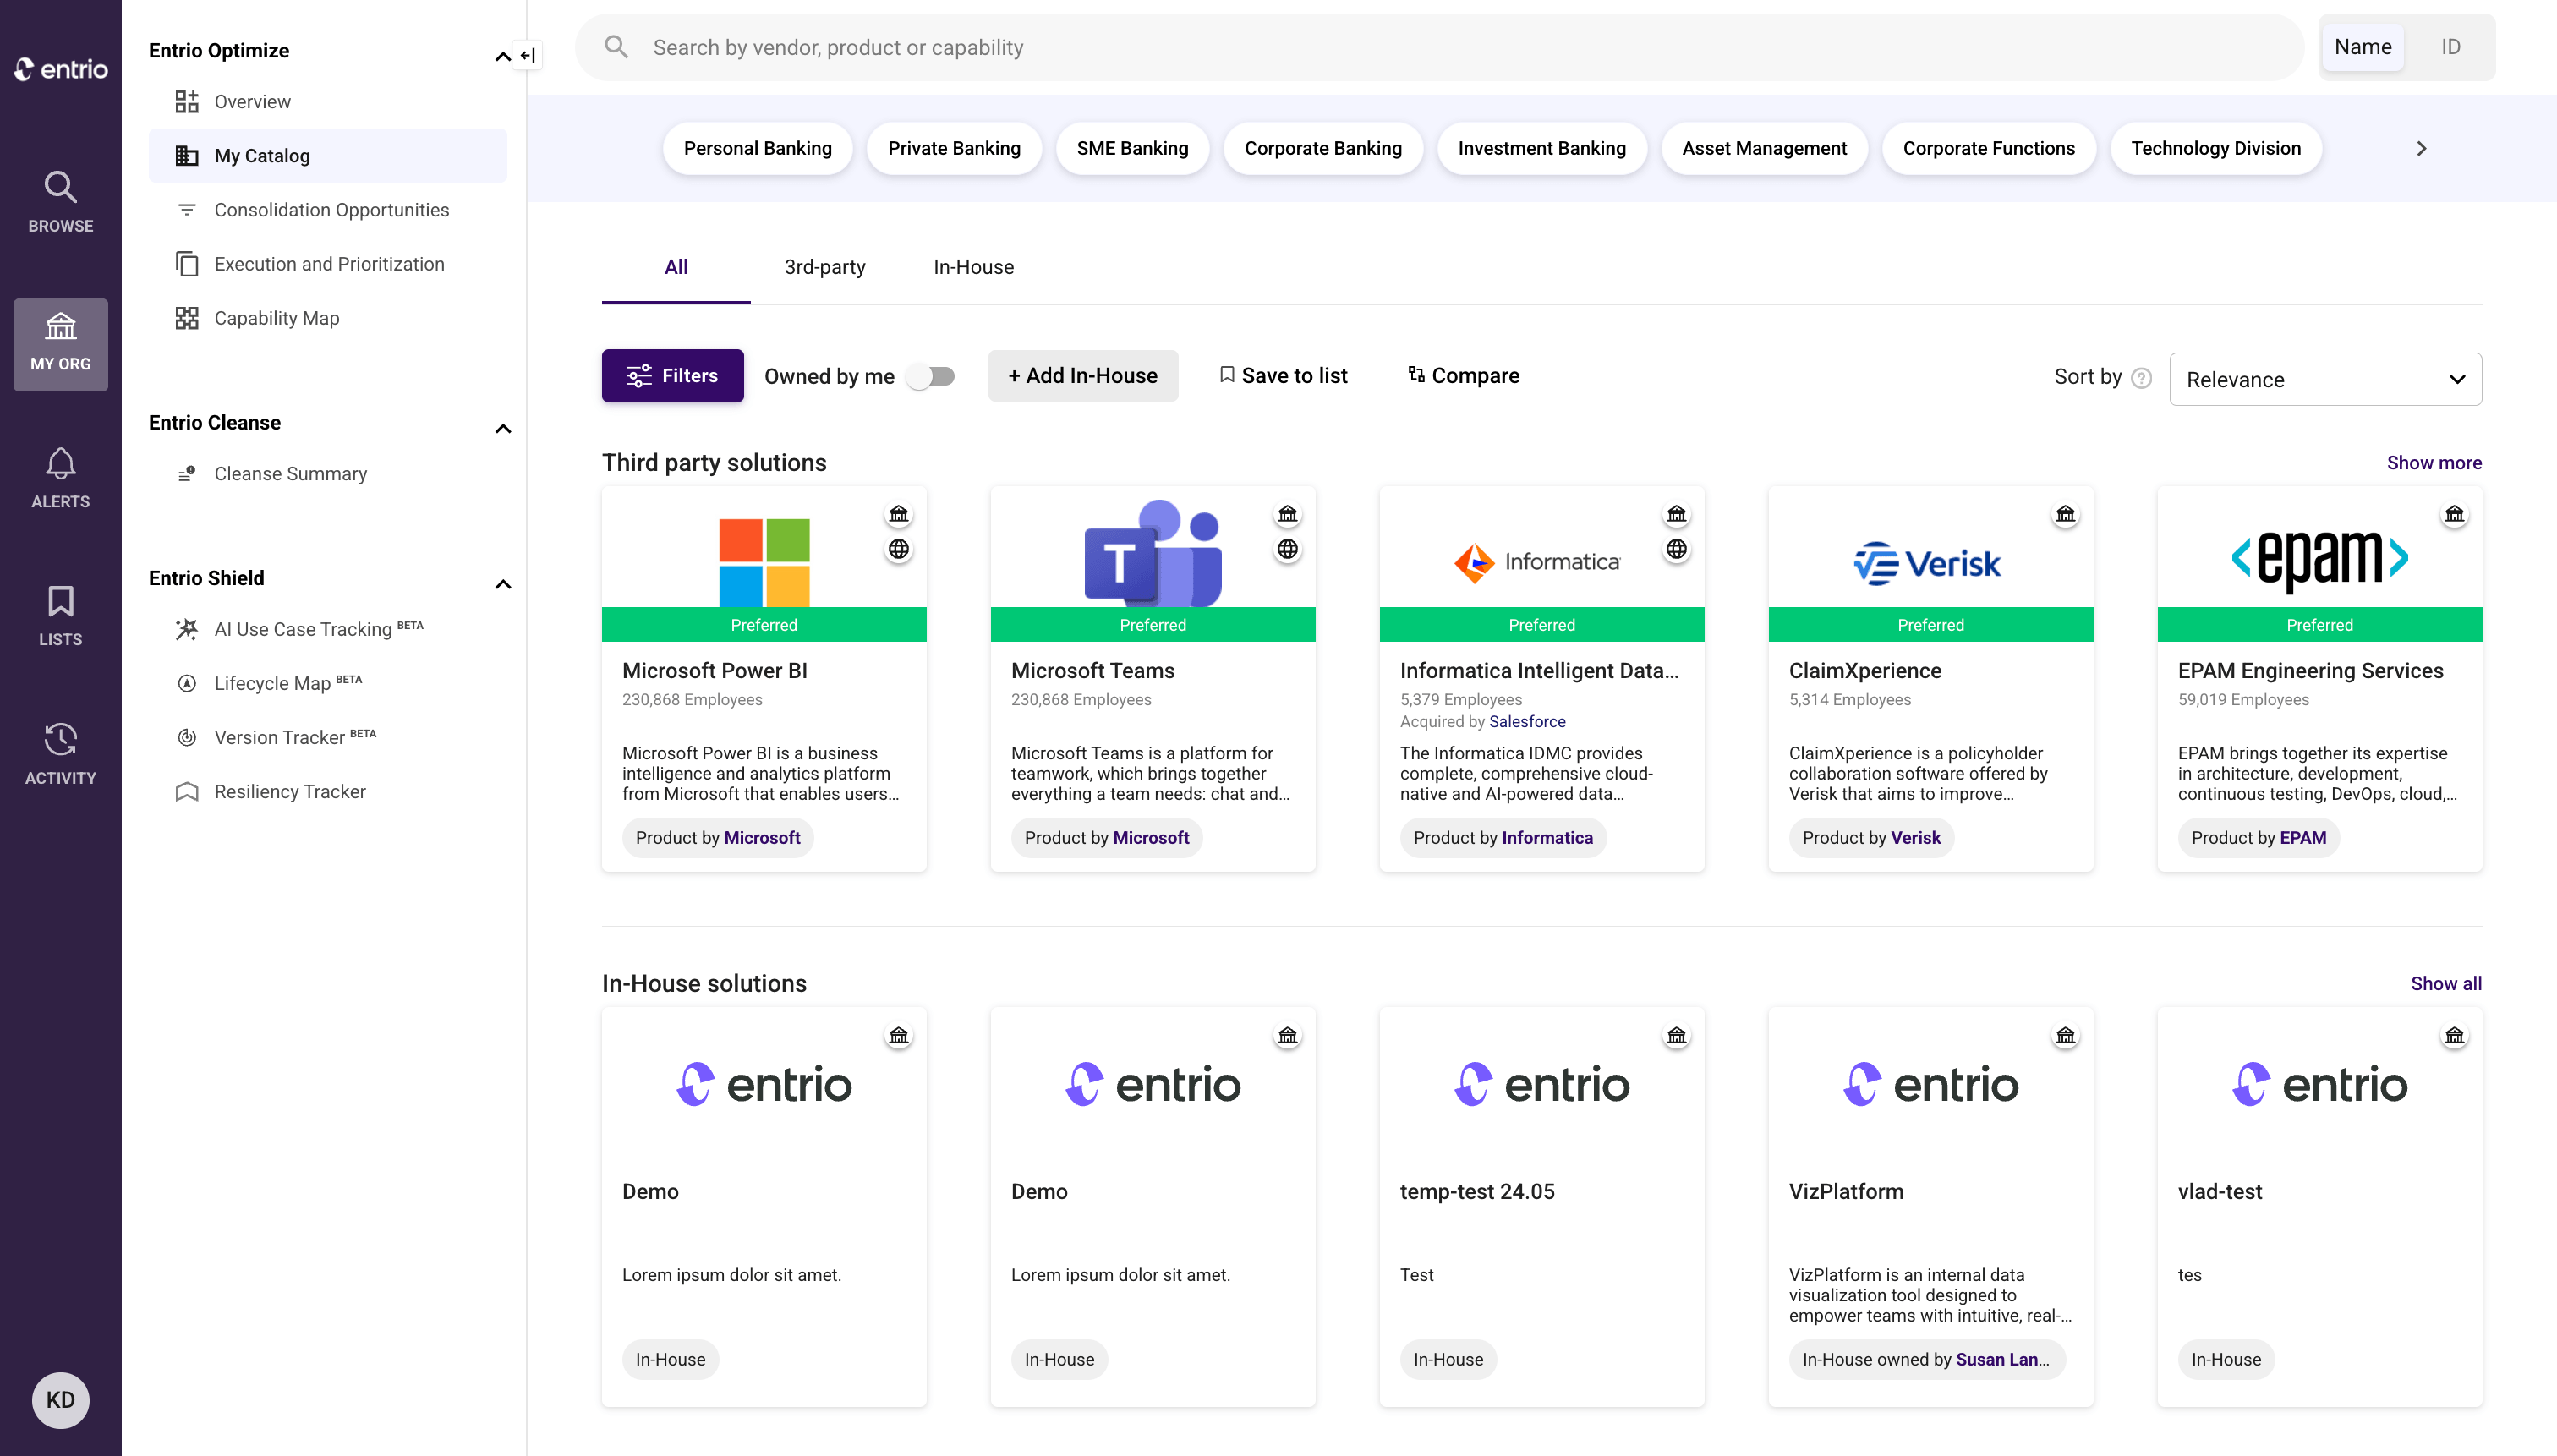Click the globe icon on Microsoft Power BI card
Image resolution: width=2557 pixels, height=1456 pixels.
click(899, 549)
